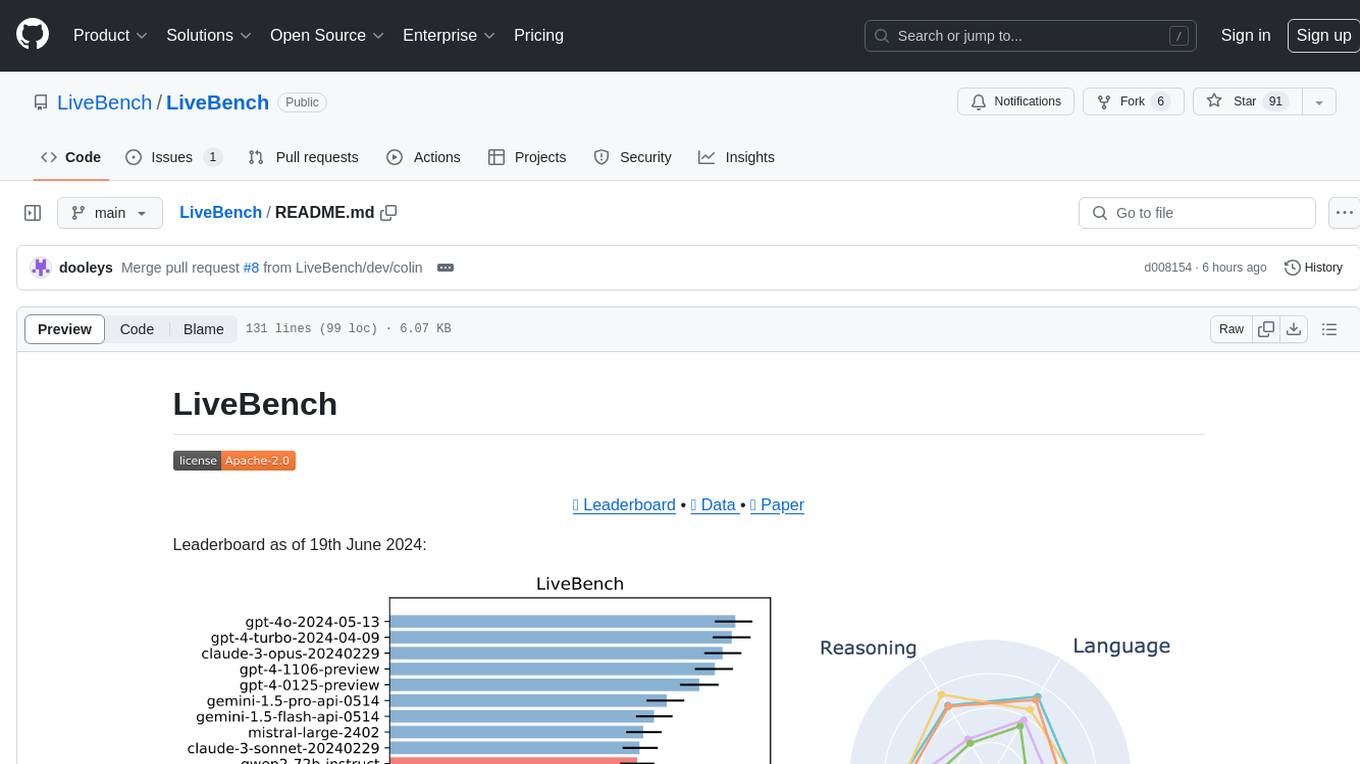The height and width of the screenshot is (764, 1360).
Task: Switch to the Issues tab
Action: [x=173, y=157]
